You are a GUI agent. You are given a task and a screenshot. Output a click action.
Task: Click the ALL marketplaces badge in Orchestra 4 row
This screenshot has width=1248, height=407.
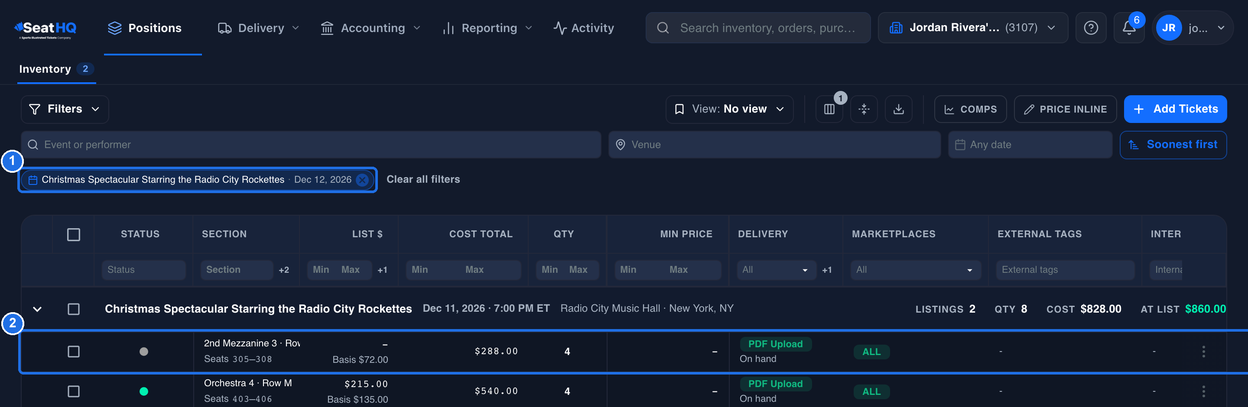(x=872, y=392)
